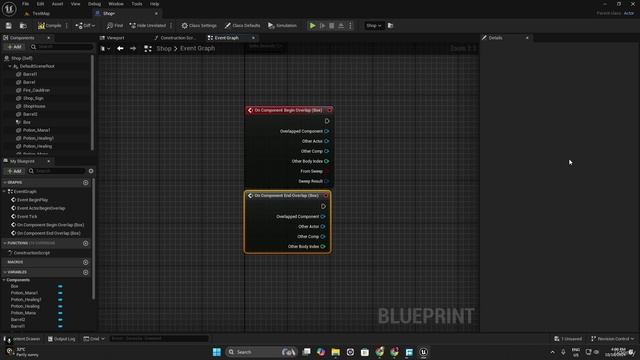Click End Overlap node execution output pin
The height and width of the screenshot is (360, 640).
coord(323,207)
